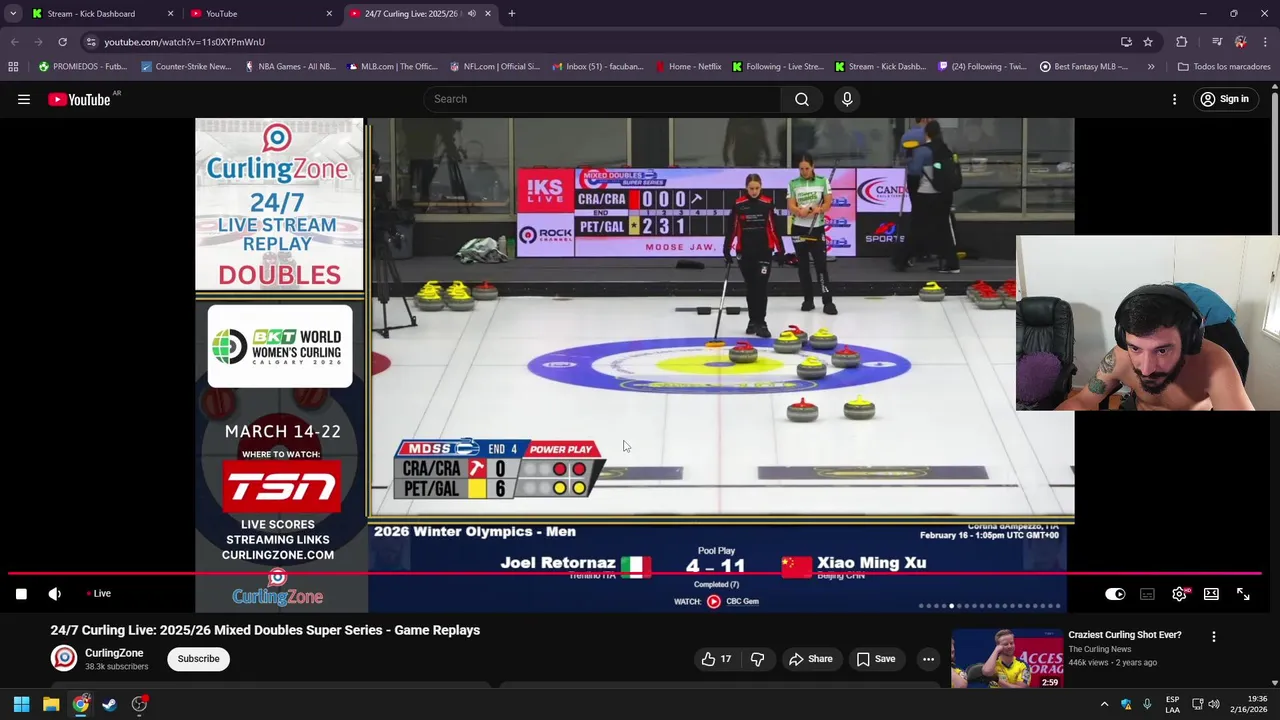The image size is (1280, 720).
Task: Like the video with thumbs up
Action: (x=716, y=659)
